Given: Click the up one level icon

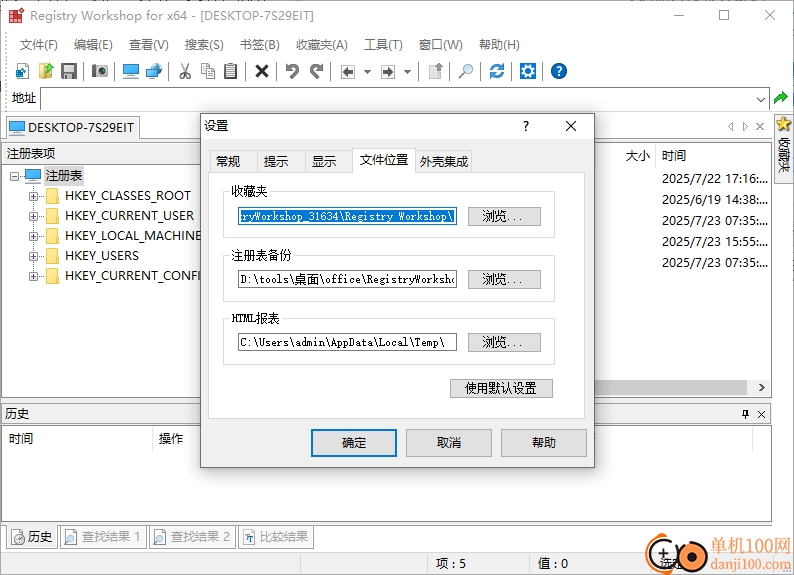Looking at the screenshot, I should [x=435, y=71].
